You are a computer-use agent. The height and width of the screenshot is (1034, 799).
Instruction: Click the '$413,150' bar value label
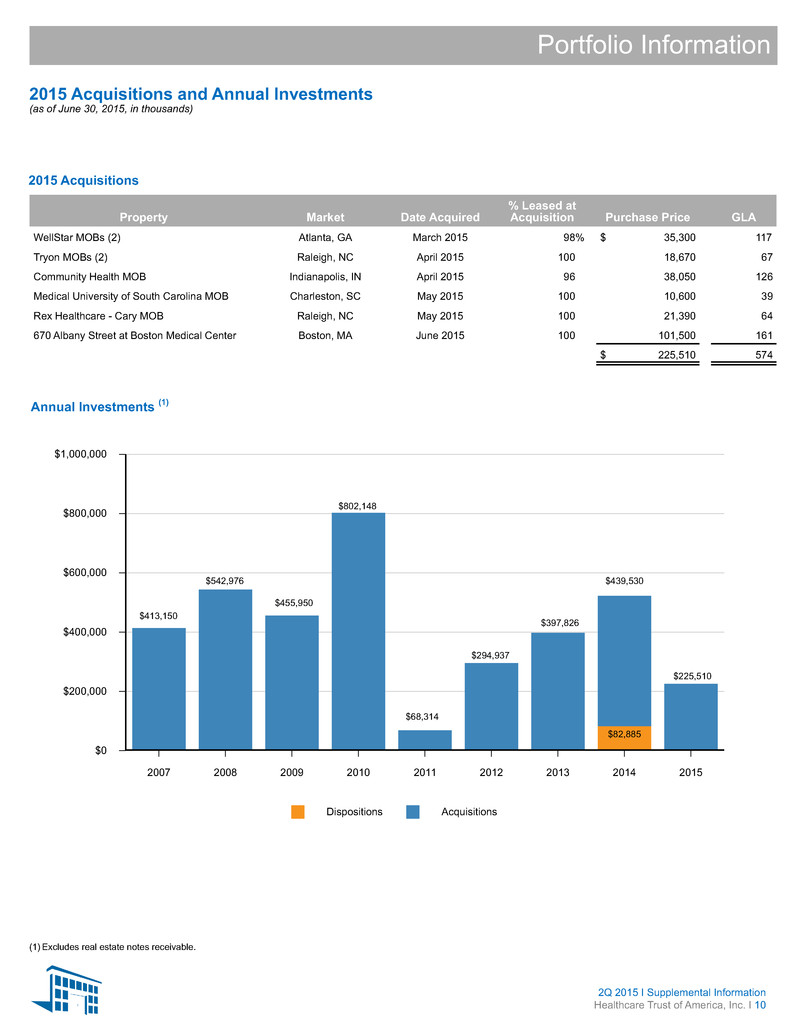point(158,616)
